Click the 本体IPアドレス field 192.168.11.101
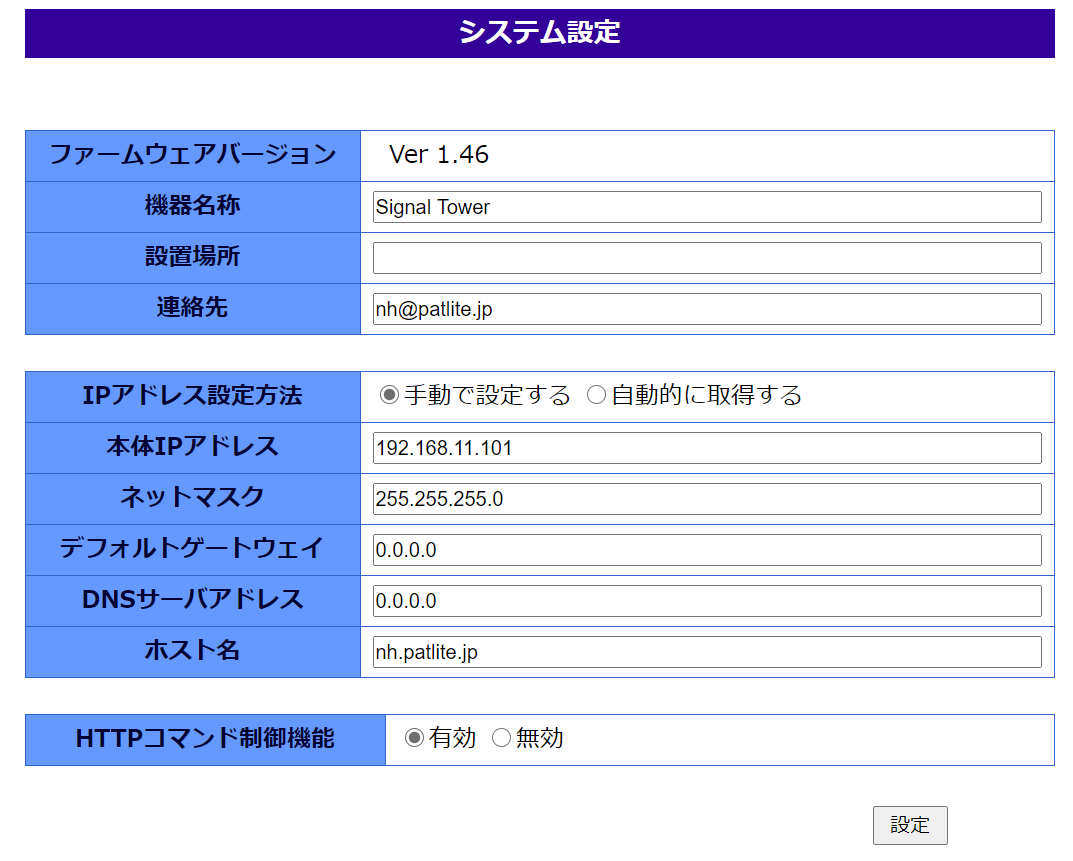Viewport: 1073px width, 861px height. click(707, 448)
